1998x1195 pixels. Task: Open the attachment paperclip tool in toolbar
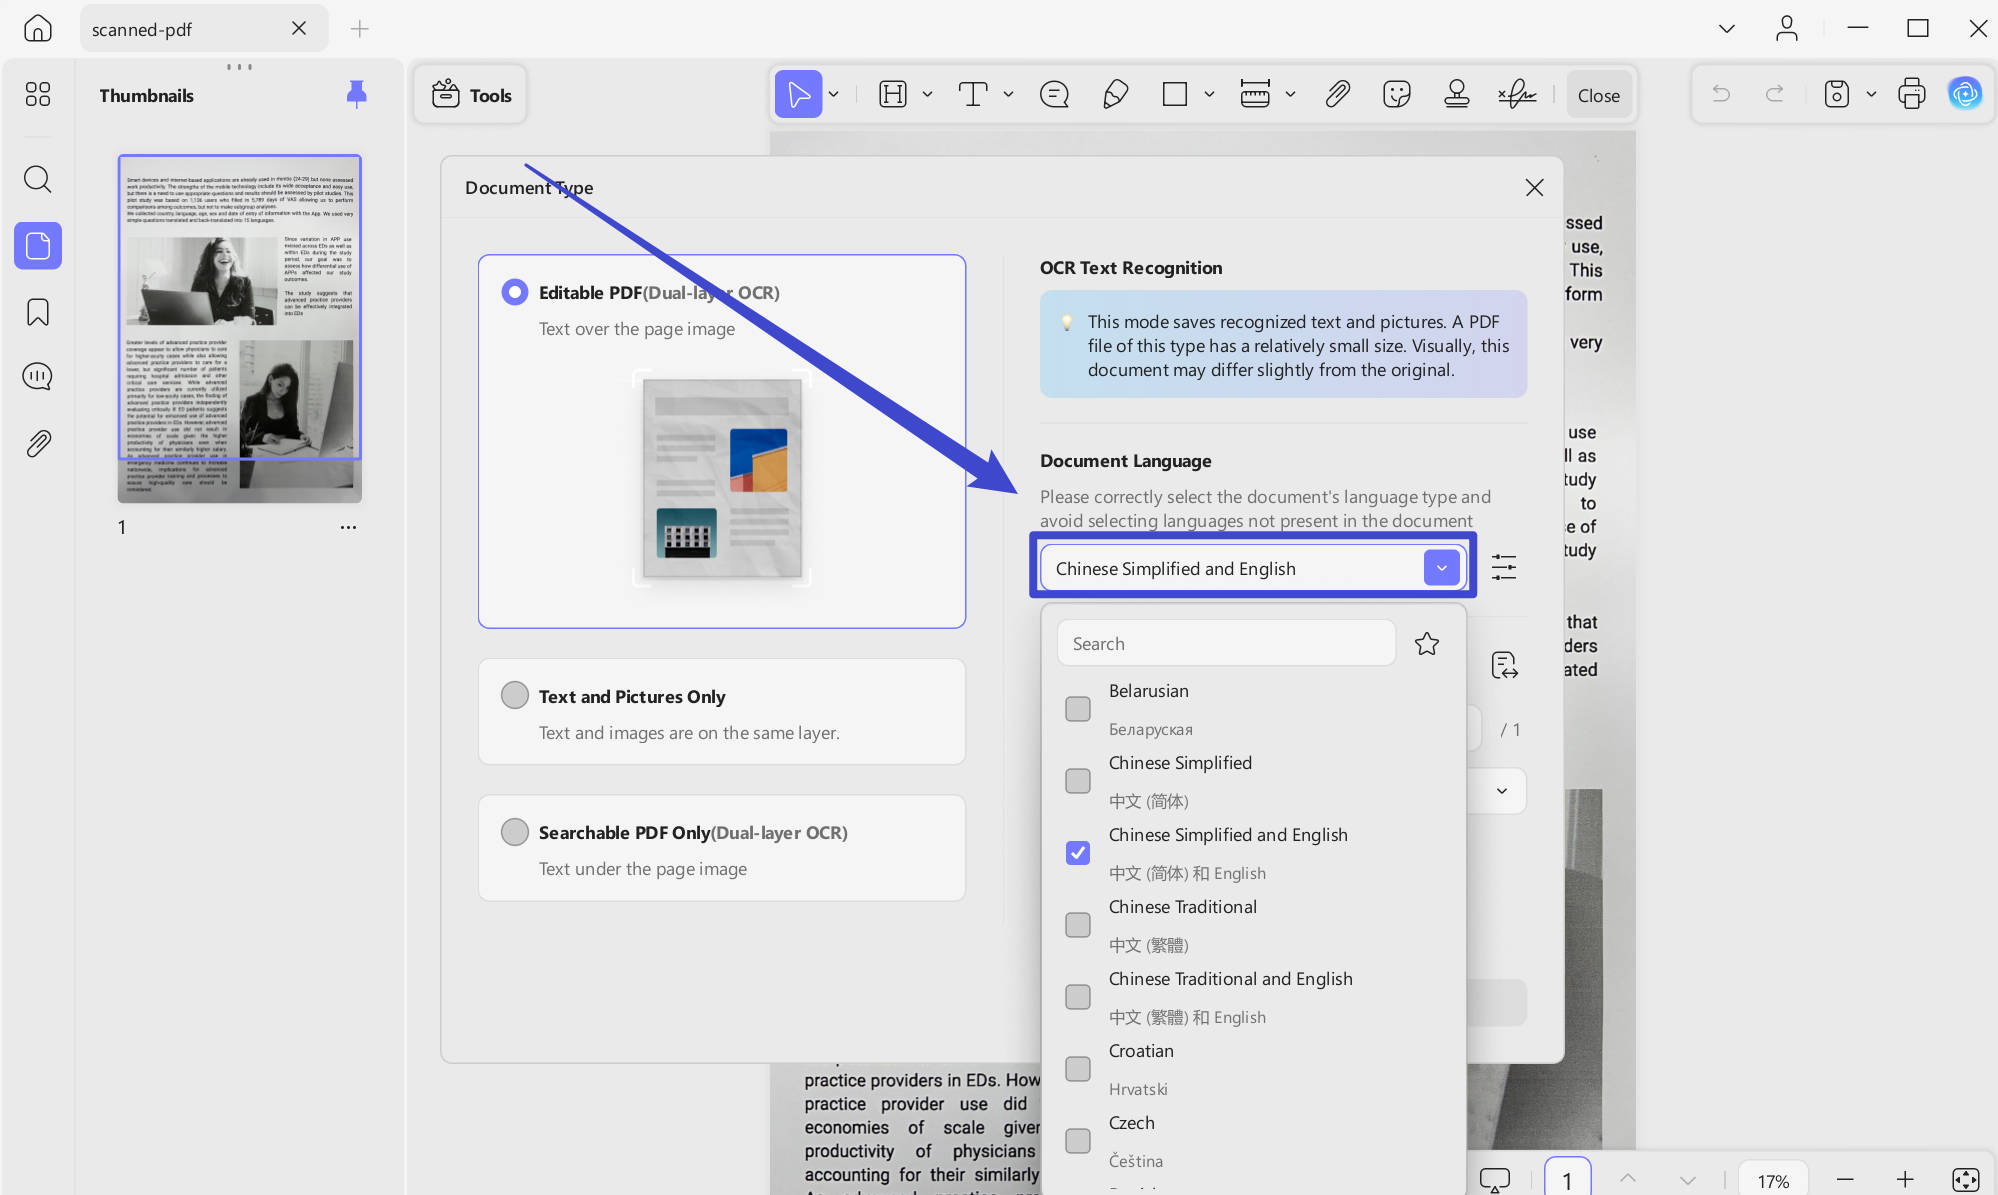[x=1337, y=95]
